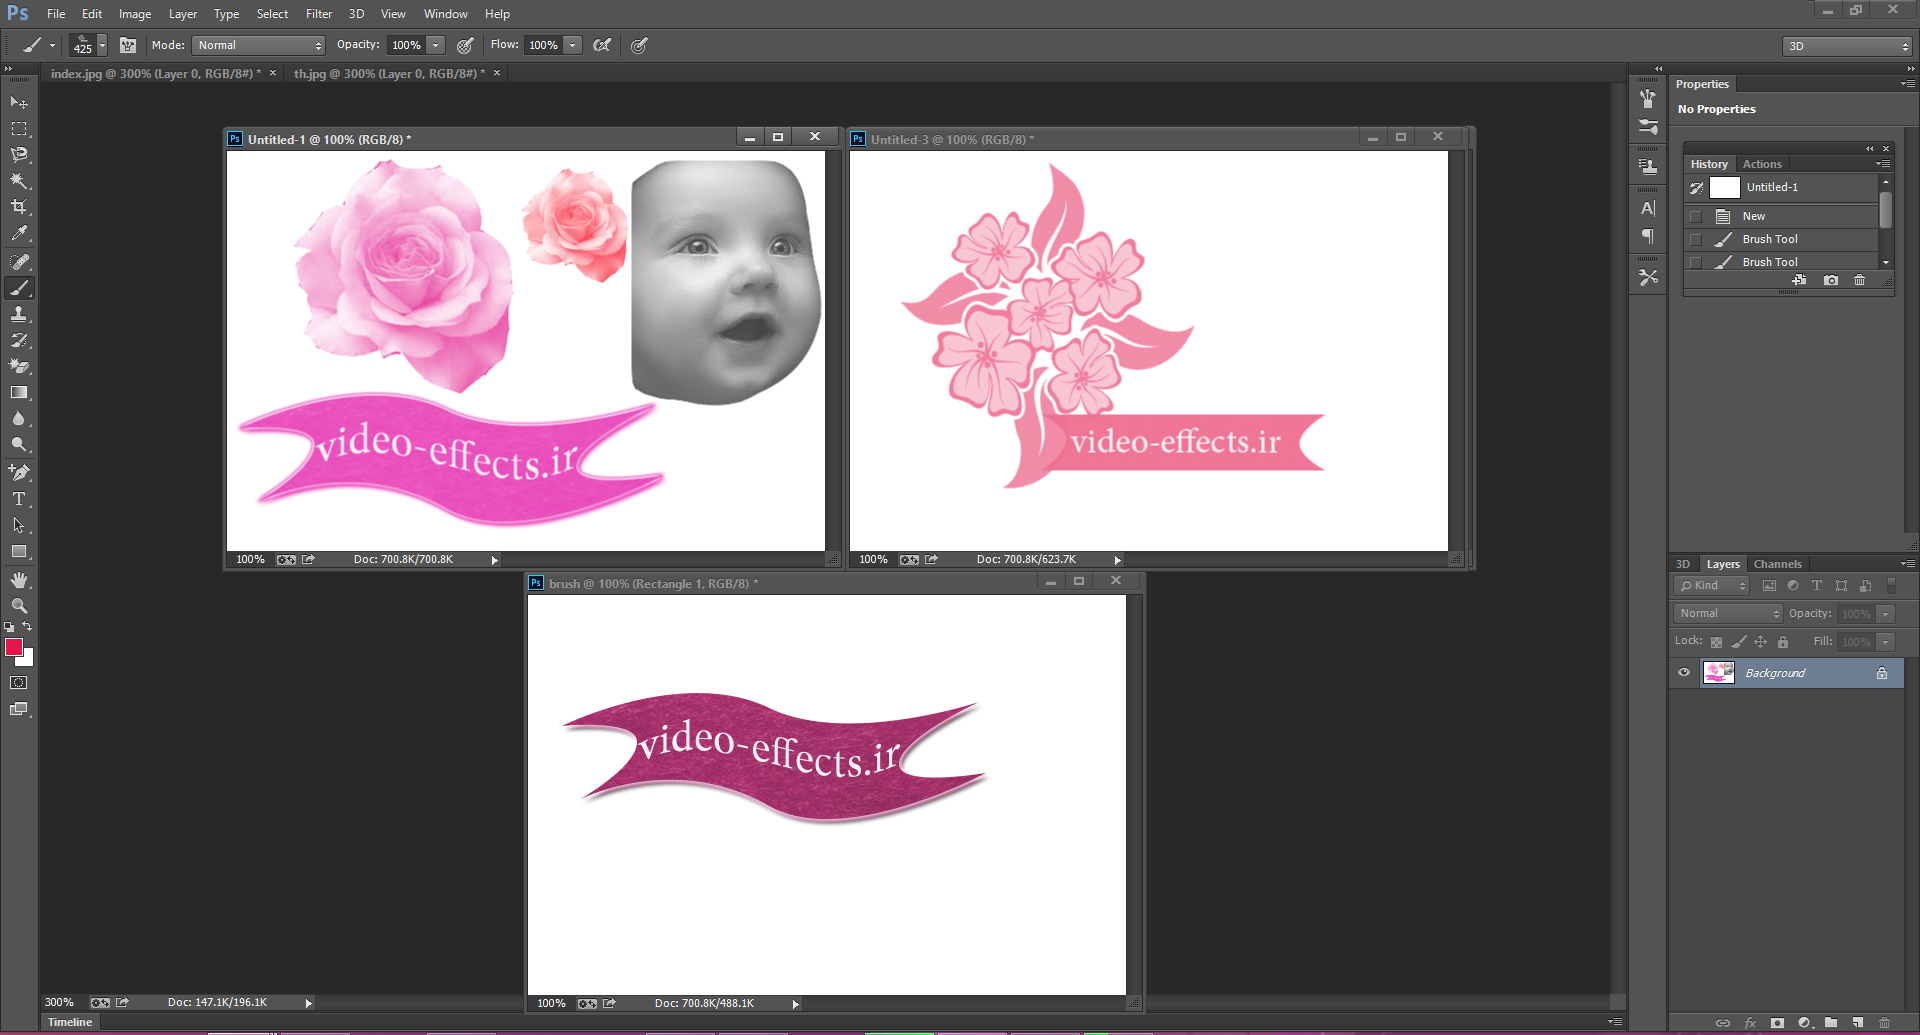Viewport: 1920px width, 1035px height.
Task: Lock layer position icon
Action: (x=1760, y=642)
